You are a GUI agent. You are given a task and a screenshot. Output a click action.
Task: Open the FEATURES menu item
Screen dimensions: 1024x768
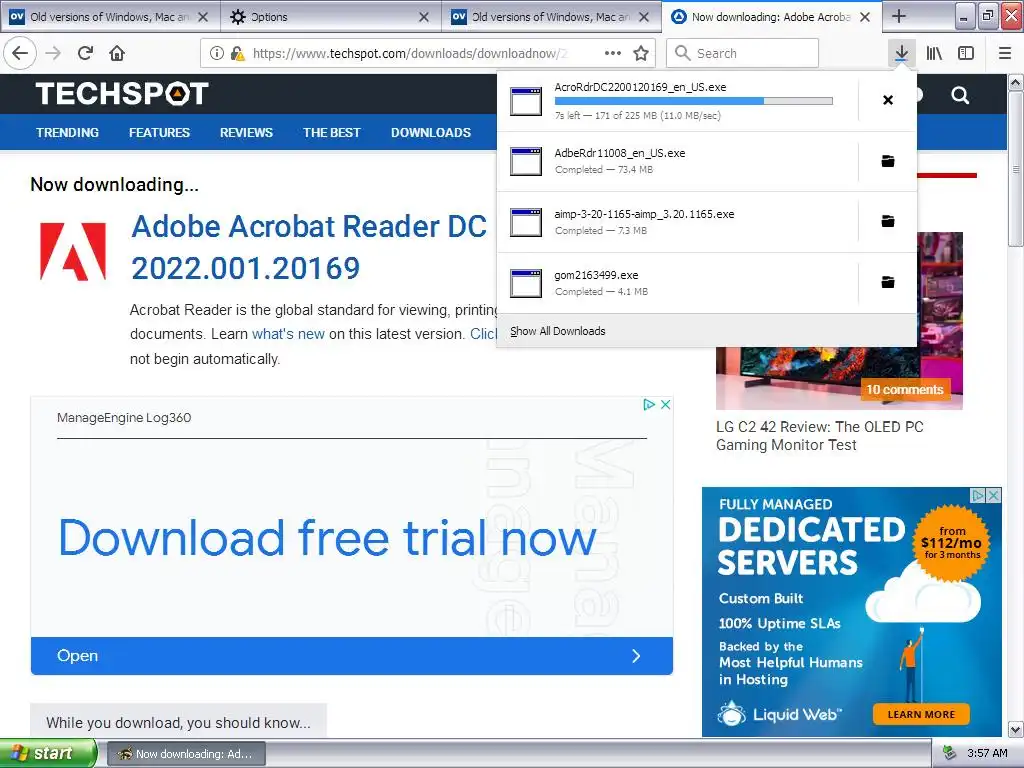point(159,133)
